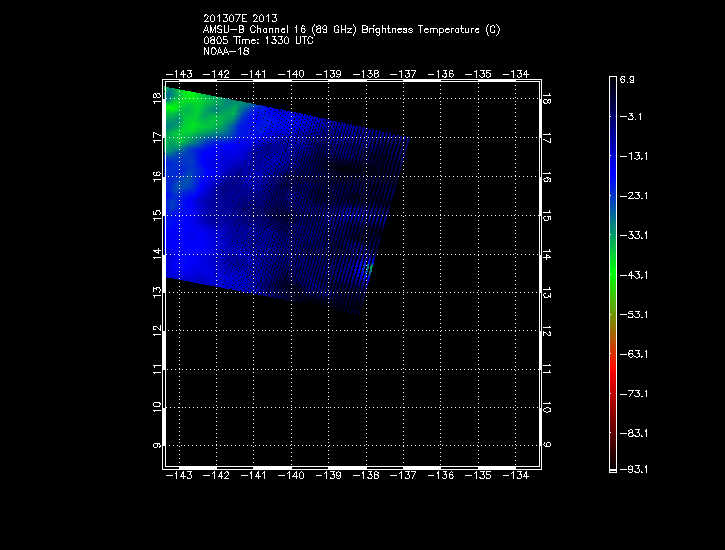The height and width of the screenshot is (550, 725).
Task: Click the AMSU-B Channel 16 title line
Action: [351, 29]
